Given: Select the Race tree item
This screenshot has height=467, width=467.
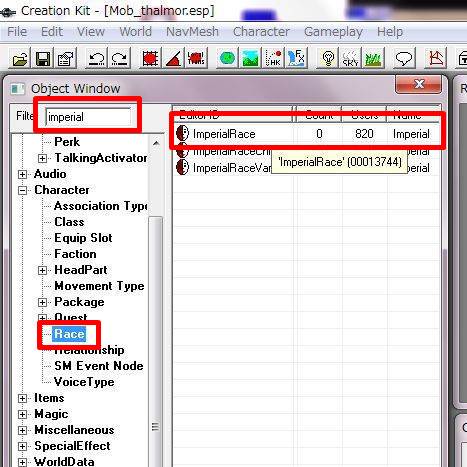Looking at the screenshot, I should [x=69, y=334].
